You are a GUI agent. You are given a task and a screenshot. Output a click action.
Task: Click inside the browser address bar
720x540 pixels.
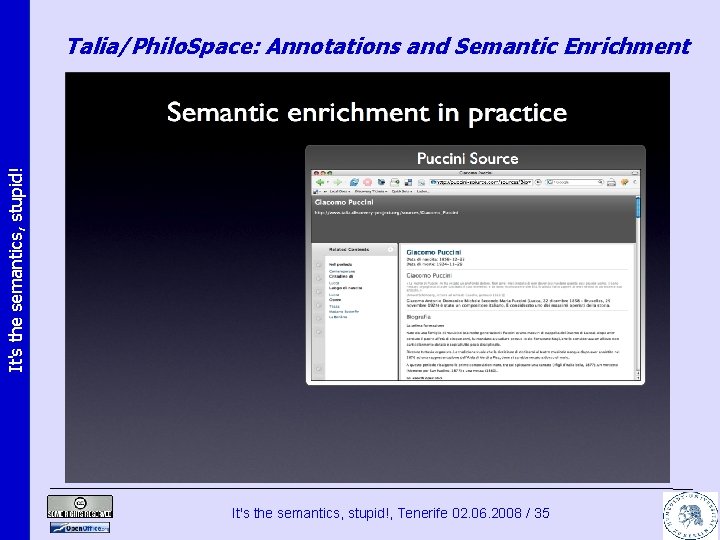pos(481,182)
